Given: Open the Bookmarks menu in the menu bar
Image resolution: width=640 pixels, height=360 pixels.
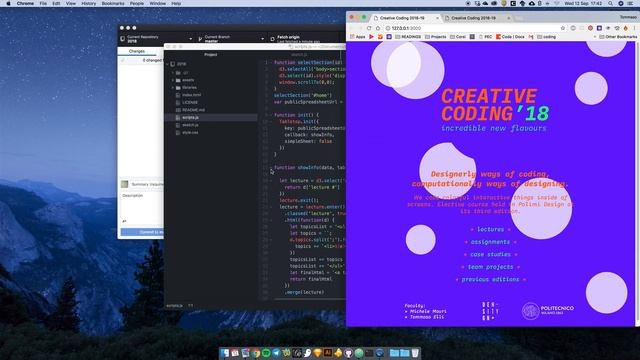Looking at the screenshot, I should (x=113, y=3).
